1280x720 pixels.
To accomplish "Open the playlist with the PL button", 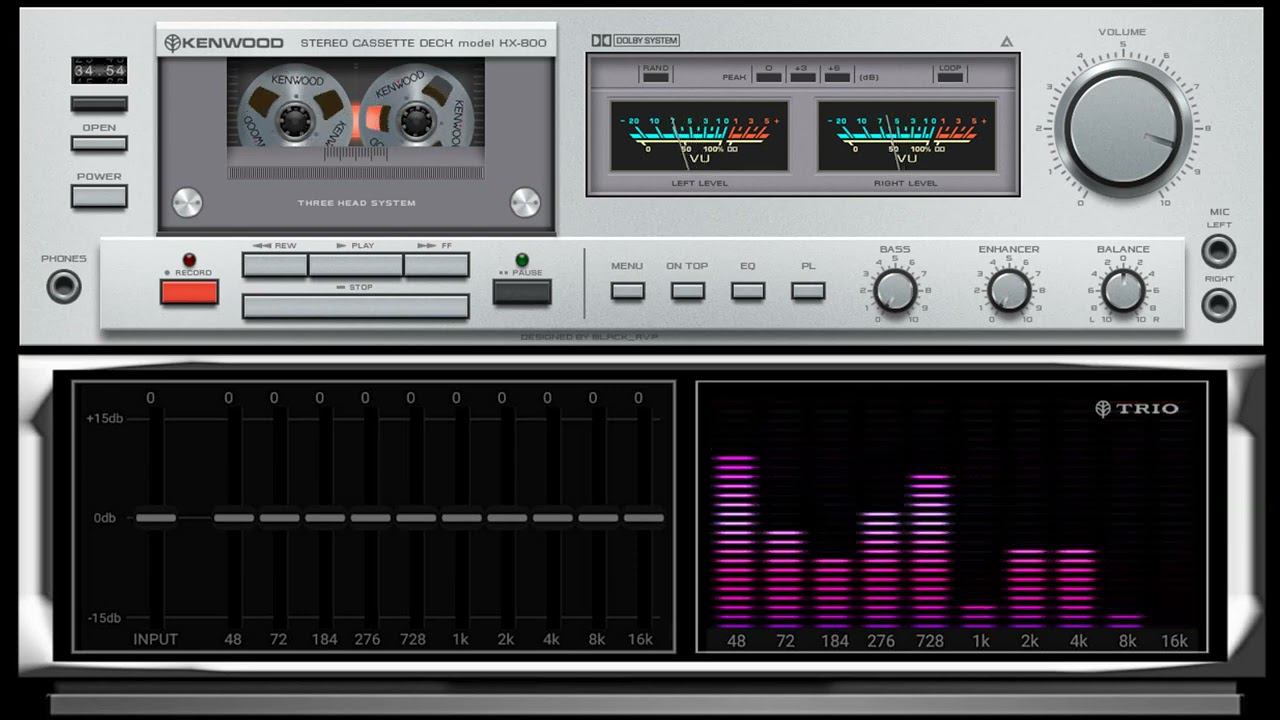I will pyautogui.click(x=808, y=291).
